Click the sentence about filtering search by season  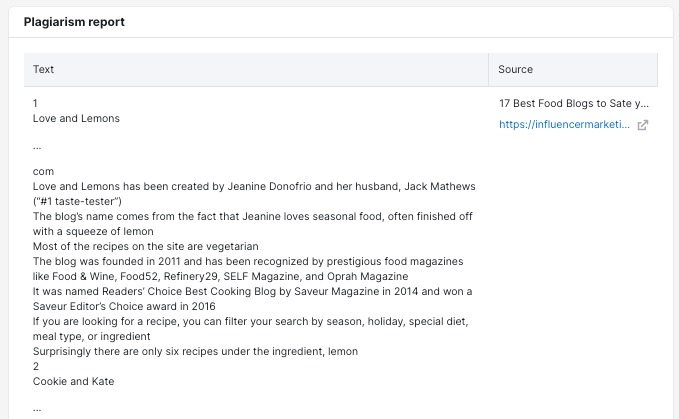coord(251,329)
